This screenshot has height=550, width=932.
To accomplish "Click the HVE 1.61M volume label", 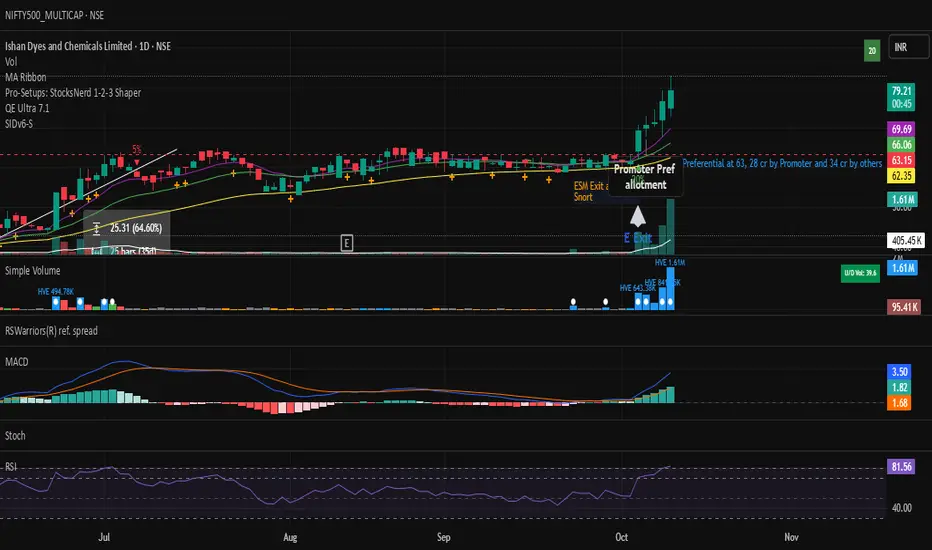I will pos(670,262).
